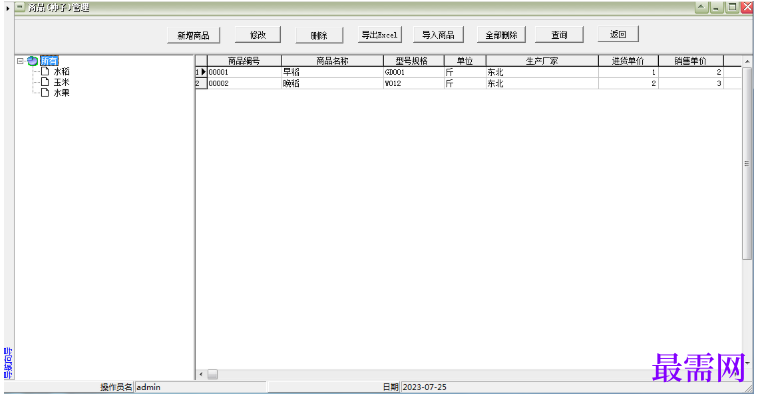Close the 商品管理 window

(x=747, y=7)
